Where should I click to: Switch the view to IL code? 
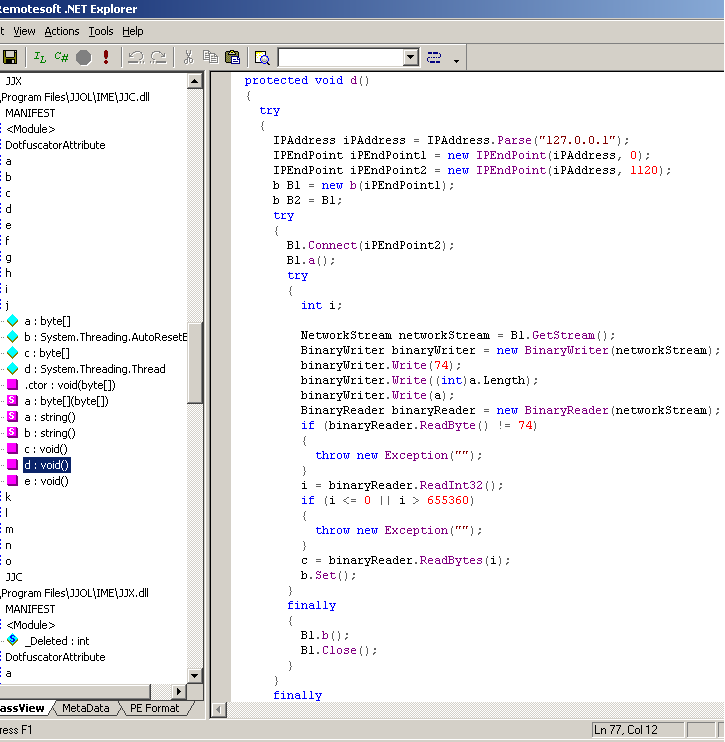[x=40, y=57]
